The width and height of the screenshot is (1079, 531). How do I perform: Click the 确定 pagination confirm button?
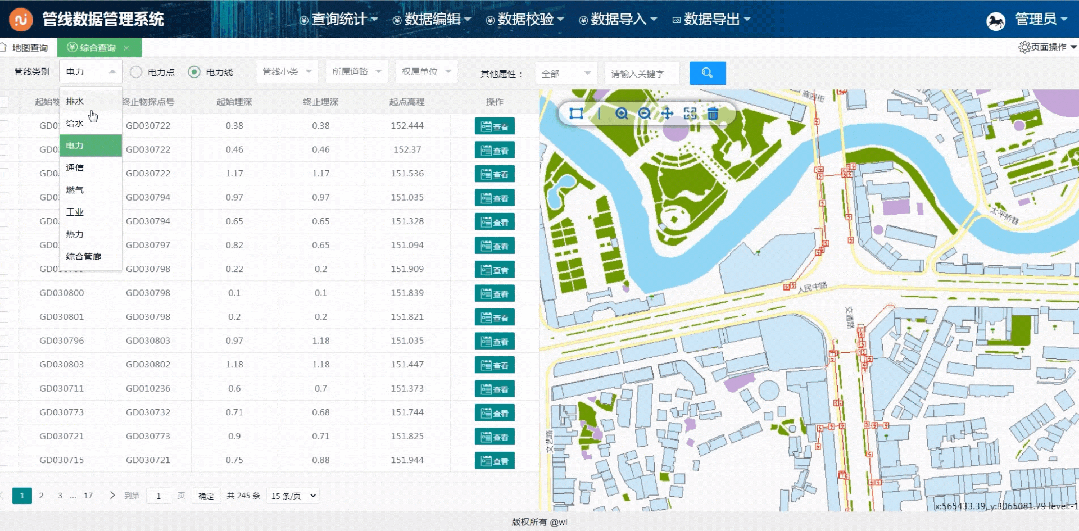coord(206,495)
